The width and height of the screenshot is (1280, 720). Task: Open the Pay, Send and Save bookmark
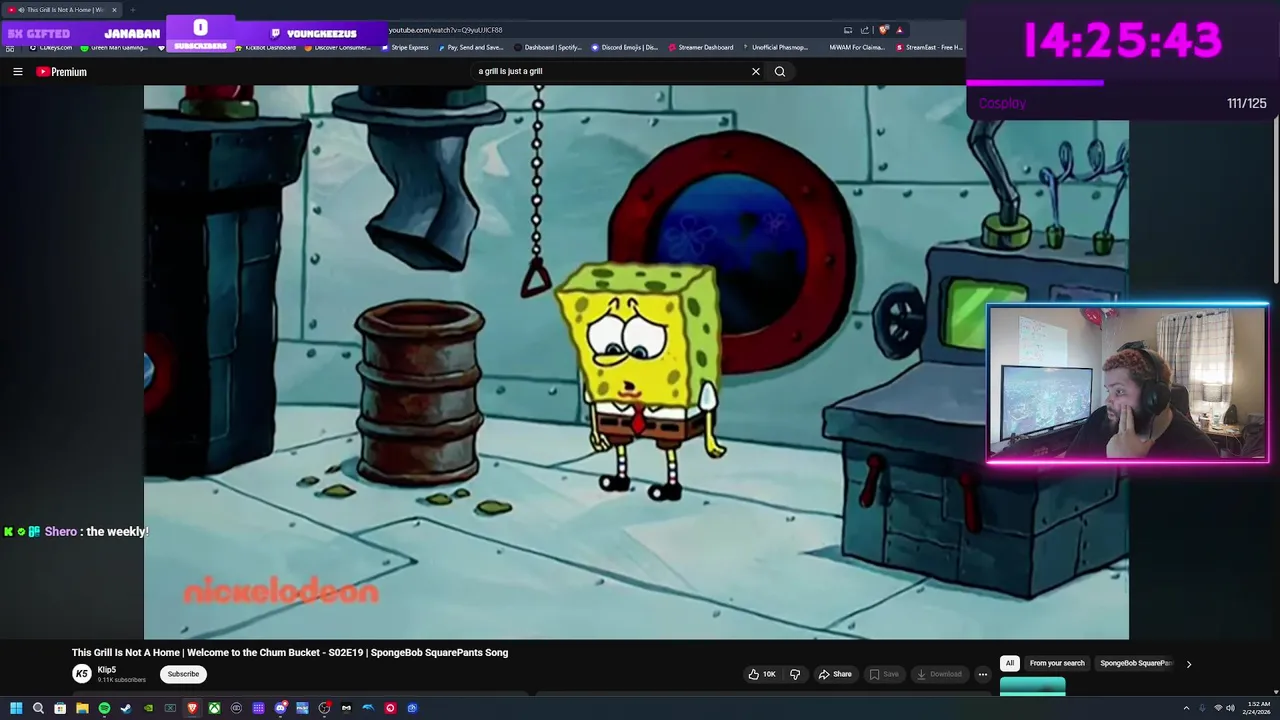pos(470,47)
